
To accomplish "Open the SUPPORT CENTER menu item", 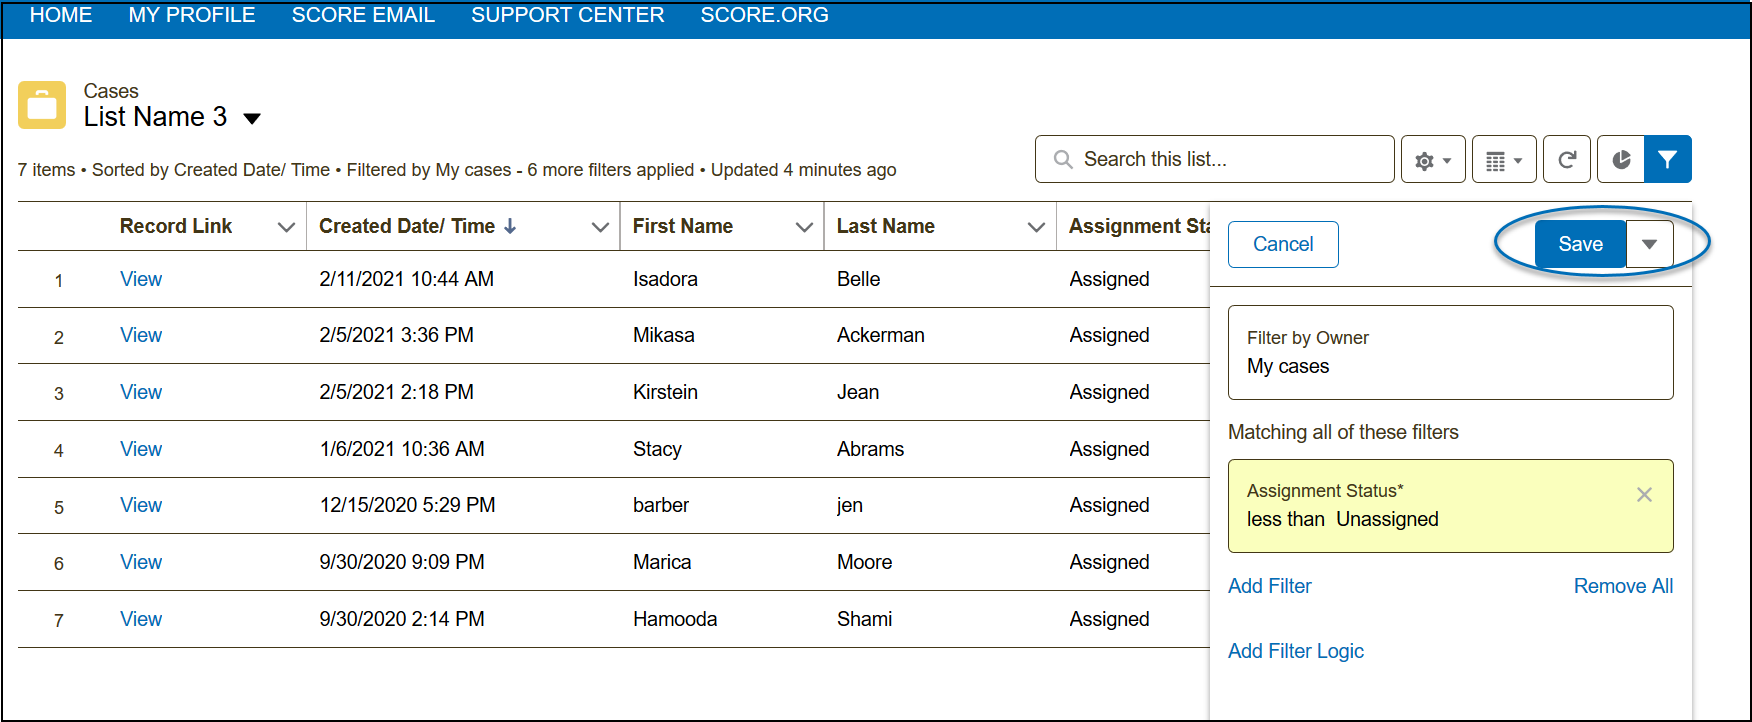I will click(567, 15).
